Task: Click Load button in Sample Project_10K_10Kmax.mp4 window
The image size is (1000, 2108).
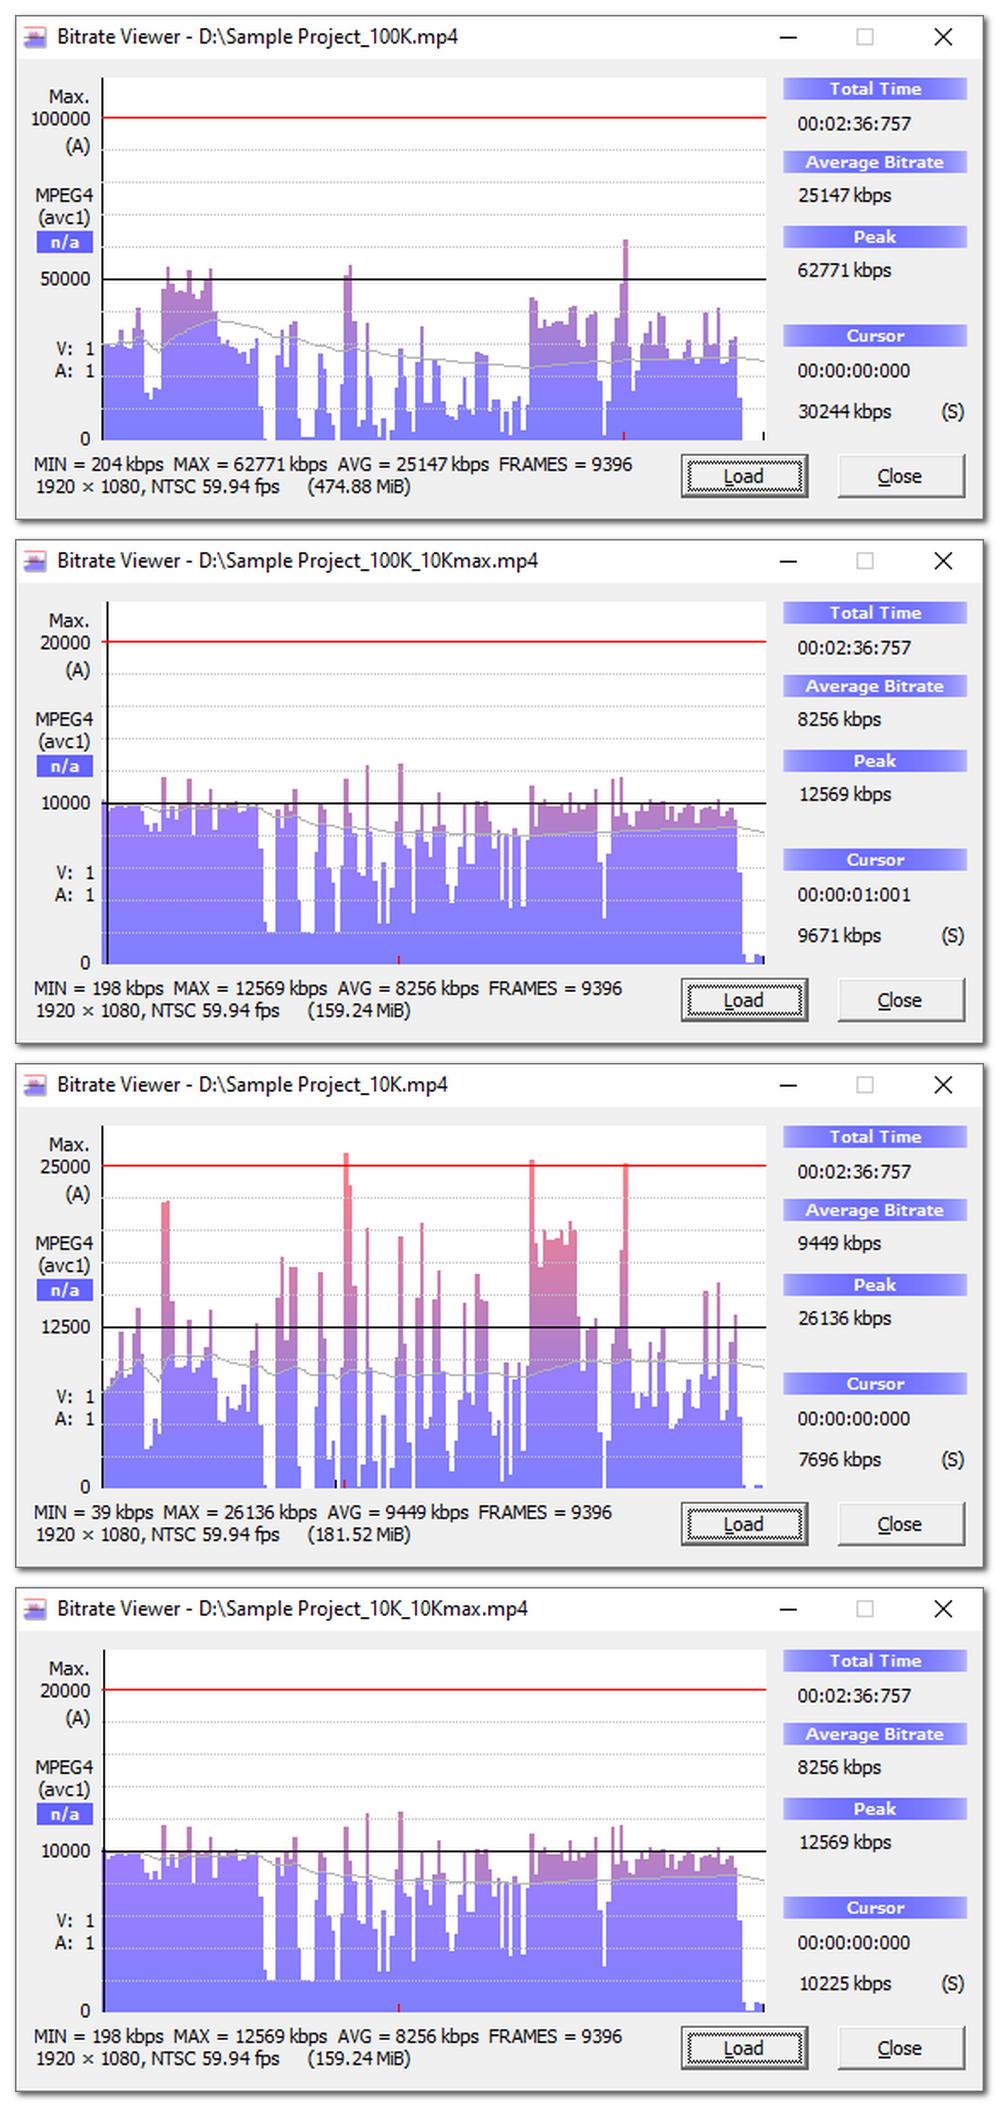Action: tap(744, 2049)
